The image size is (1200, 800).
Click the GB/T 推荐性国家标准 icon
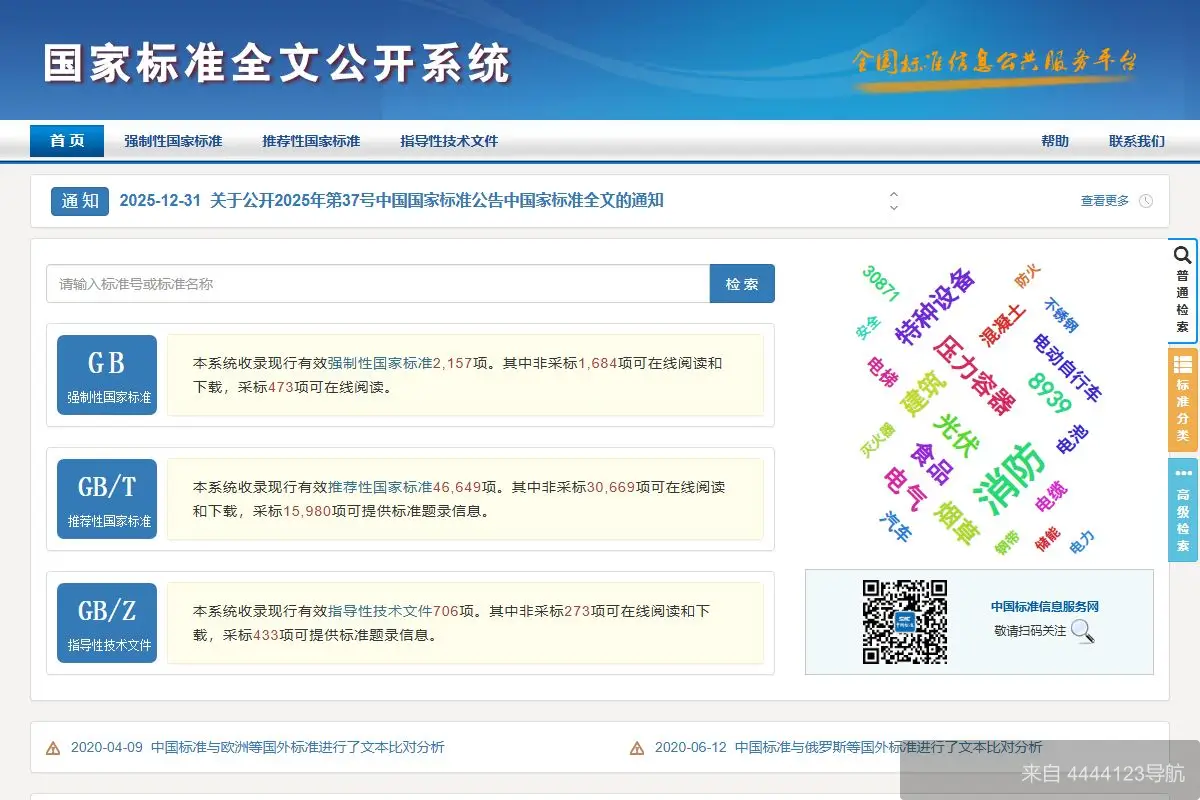[106, 498]
